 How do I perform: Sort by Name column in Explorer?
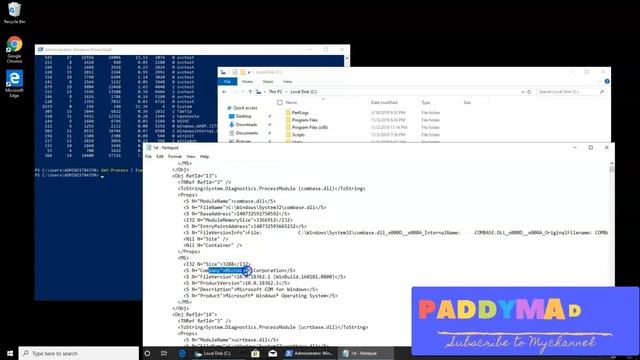coord(291,102)
